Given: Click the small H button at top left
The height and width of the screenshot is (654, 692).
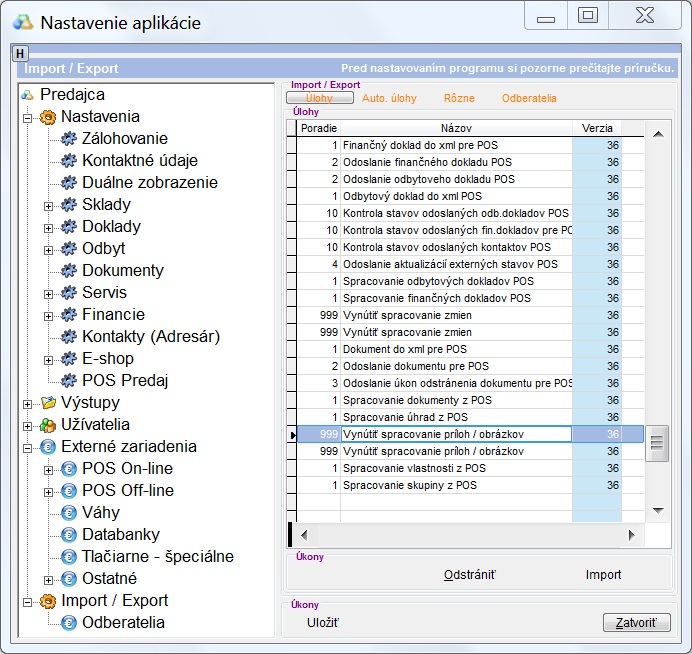Looking at the screenshot, I should coord(20,52).
